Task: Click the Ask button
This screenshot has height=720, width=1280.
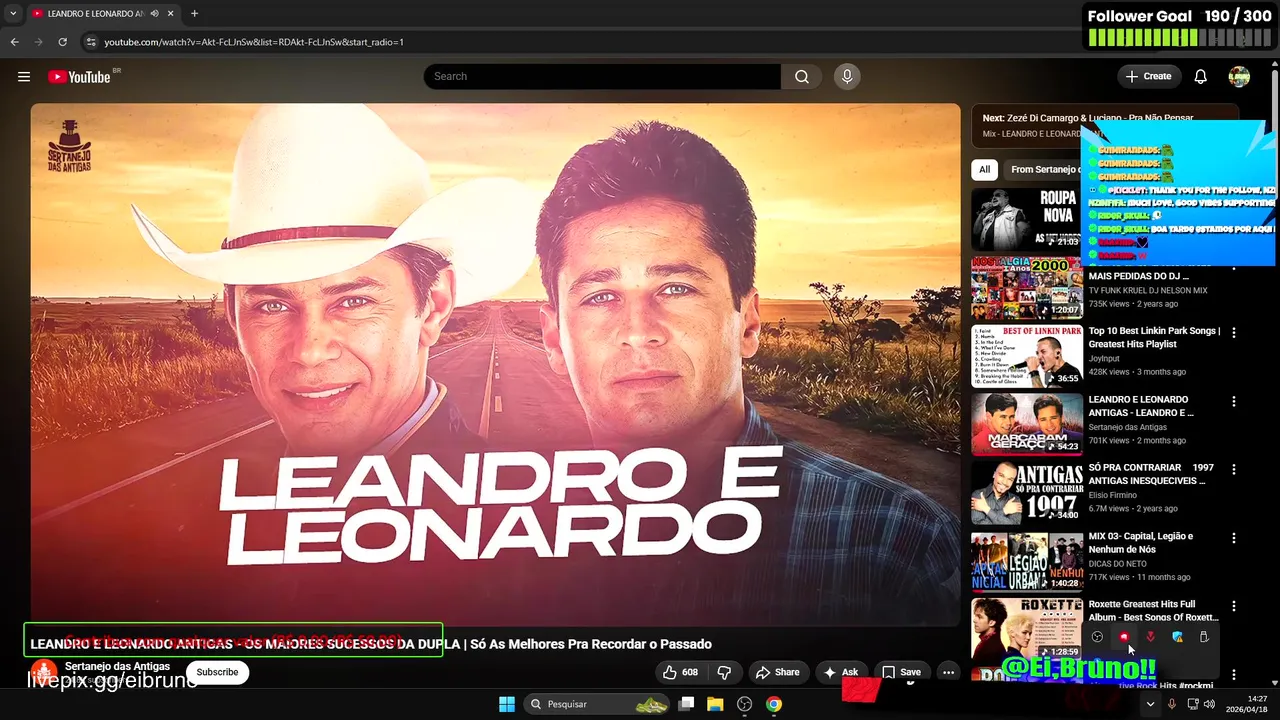Action: [x=841, y=673]
